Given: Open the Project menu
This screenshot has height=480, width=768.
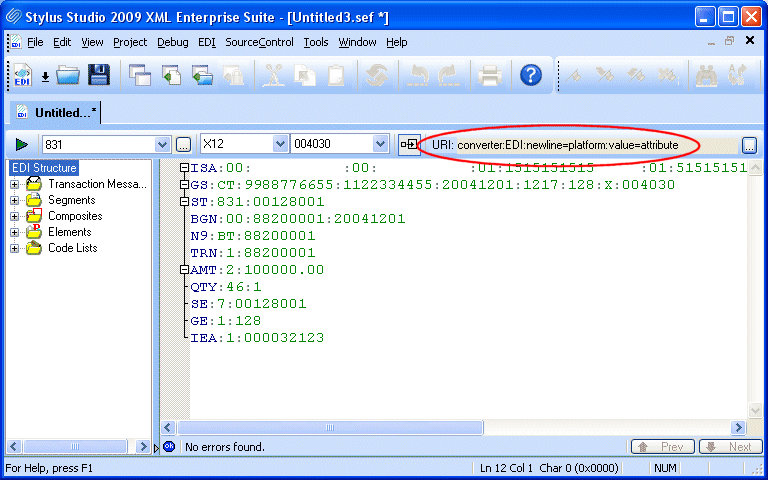Looking at the screenshot, I should click(130, 42).
